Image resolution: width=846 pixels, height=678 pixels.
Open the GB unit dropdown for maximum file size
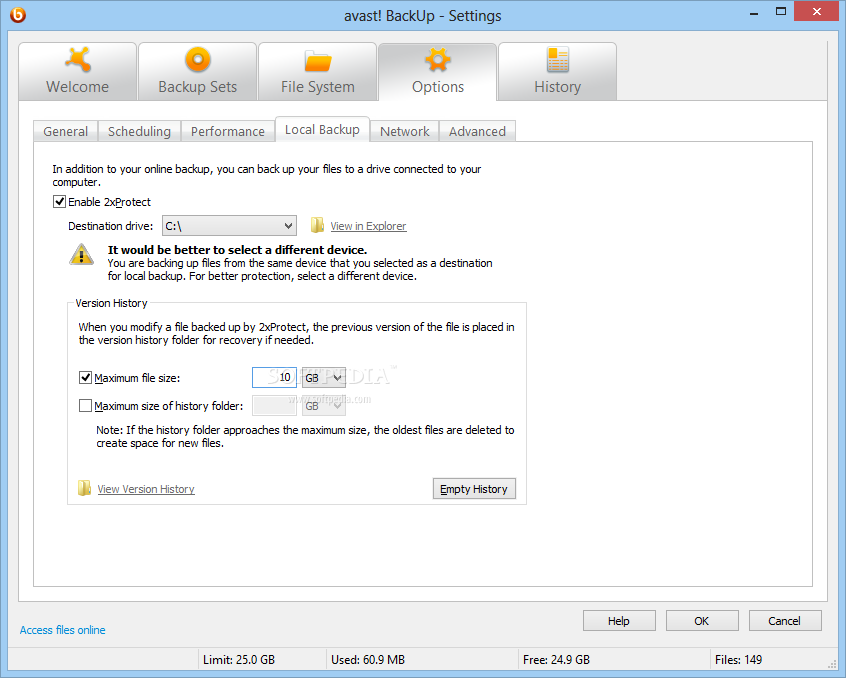click(x=324, y=378)
